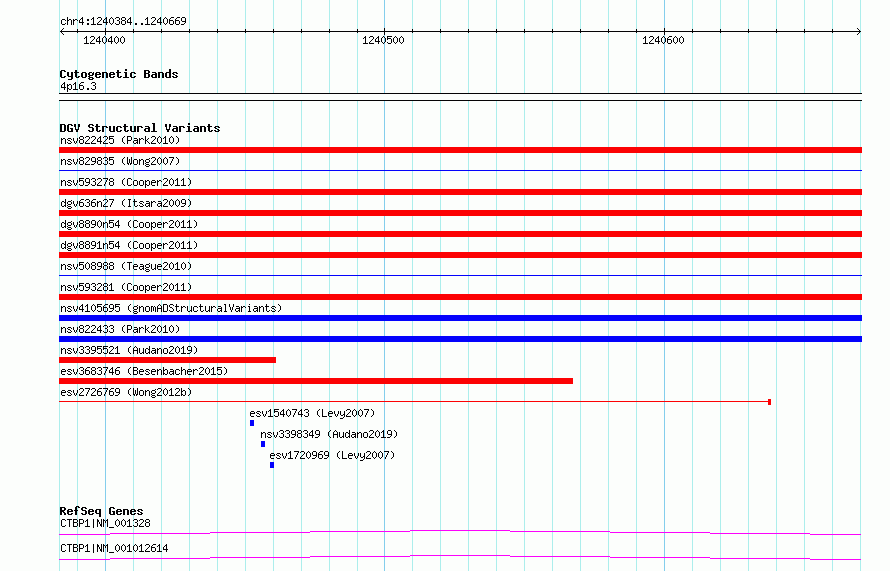Image resolution: width=890 pixels, height=571 pixels.
Task: Open nsv4105695 (gnomADStructuralVariants) label
Action: (x=171, y=308)
